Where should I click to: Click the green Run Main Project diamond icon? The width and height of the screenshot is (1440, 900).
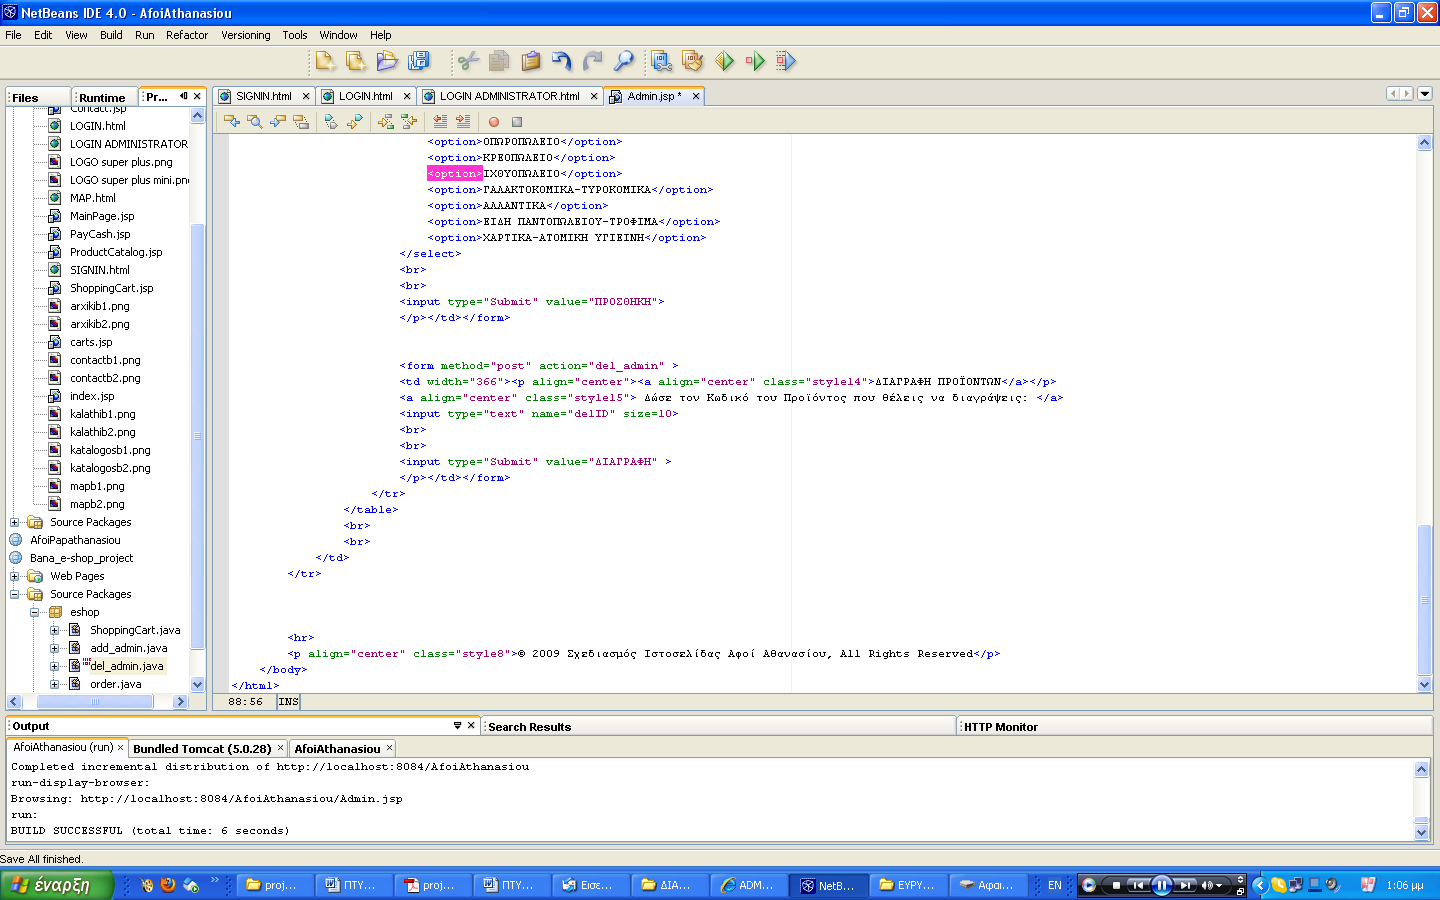724,61
